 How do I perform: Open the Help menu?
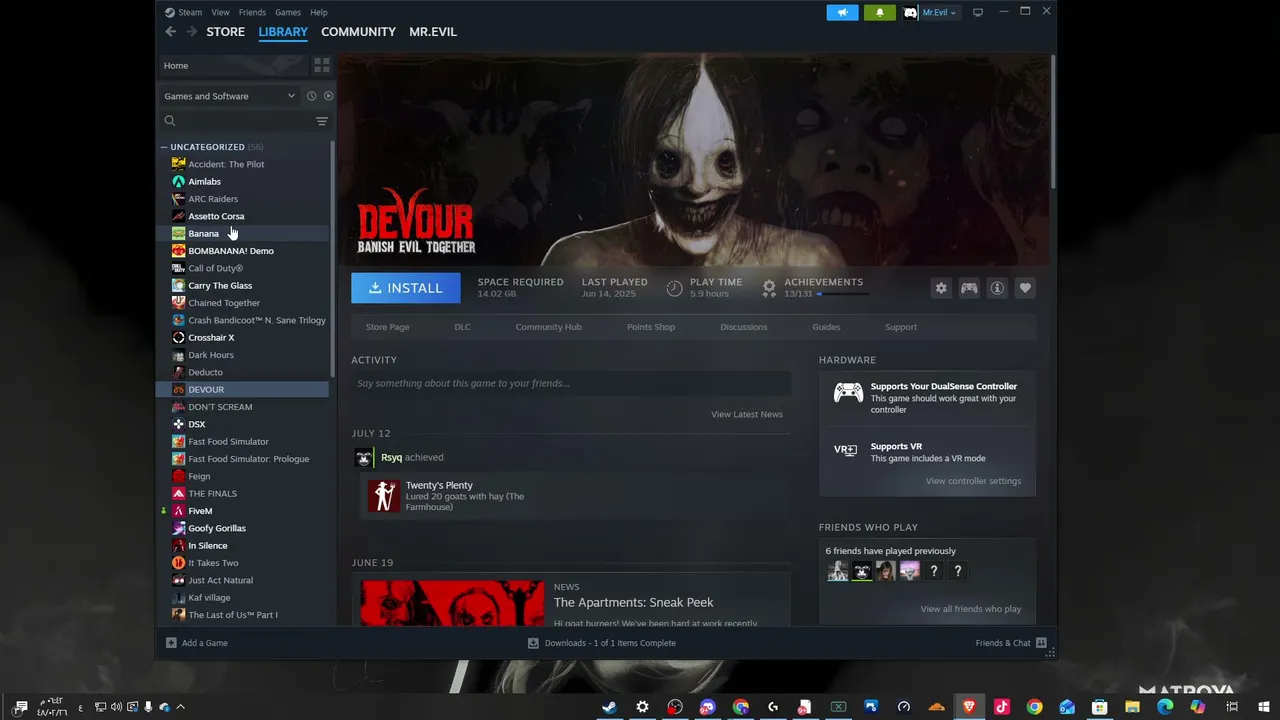[x=319, y=12]
